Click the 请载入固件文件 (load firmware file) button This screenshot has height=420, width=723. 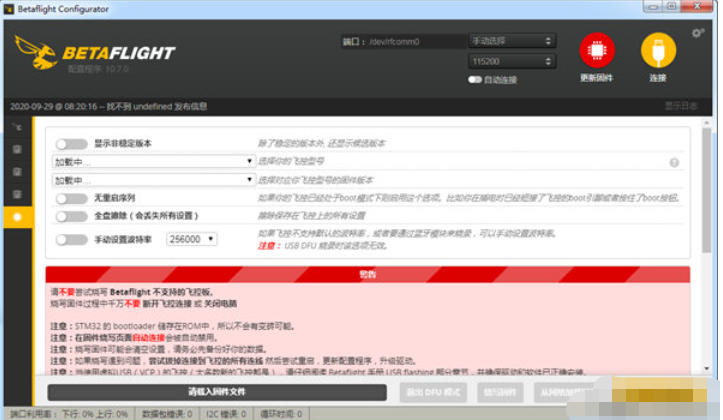point(217,392)
